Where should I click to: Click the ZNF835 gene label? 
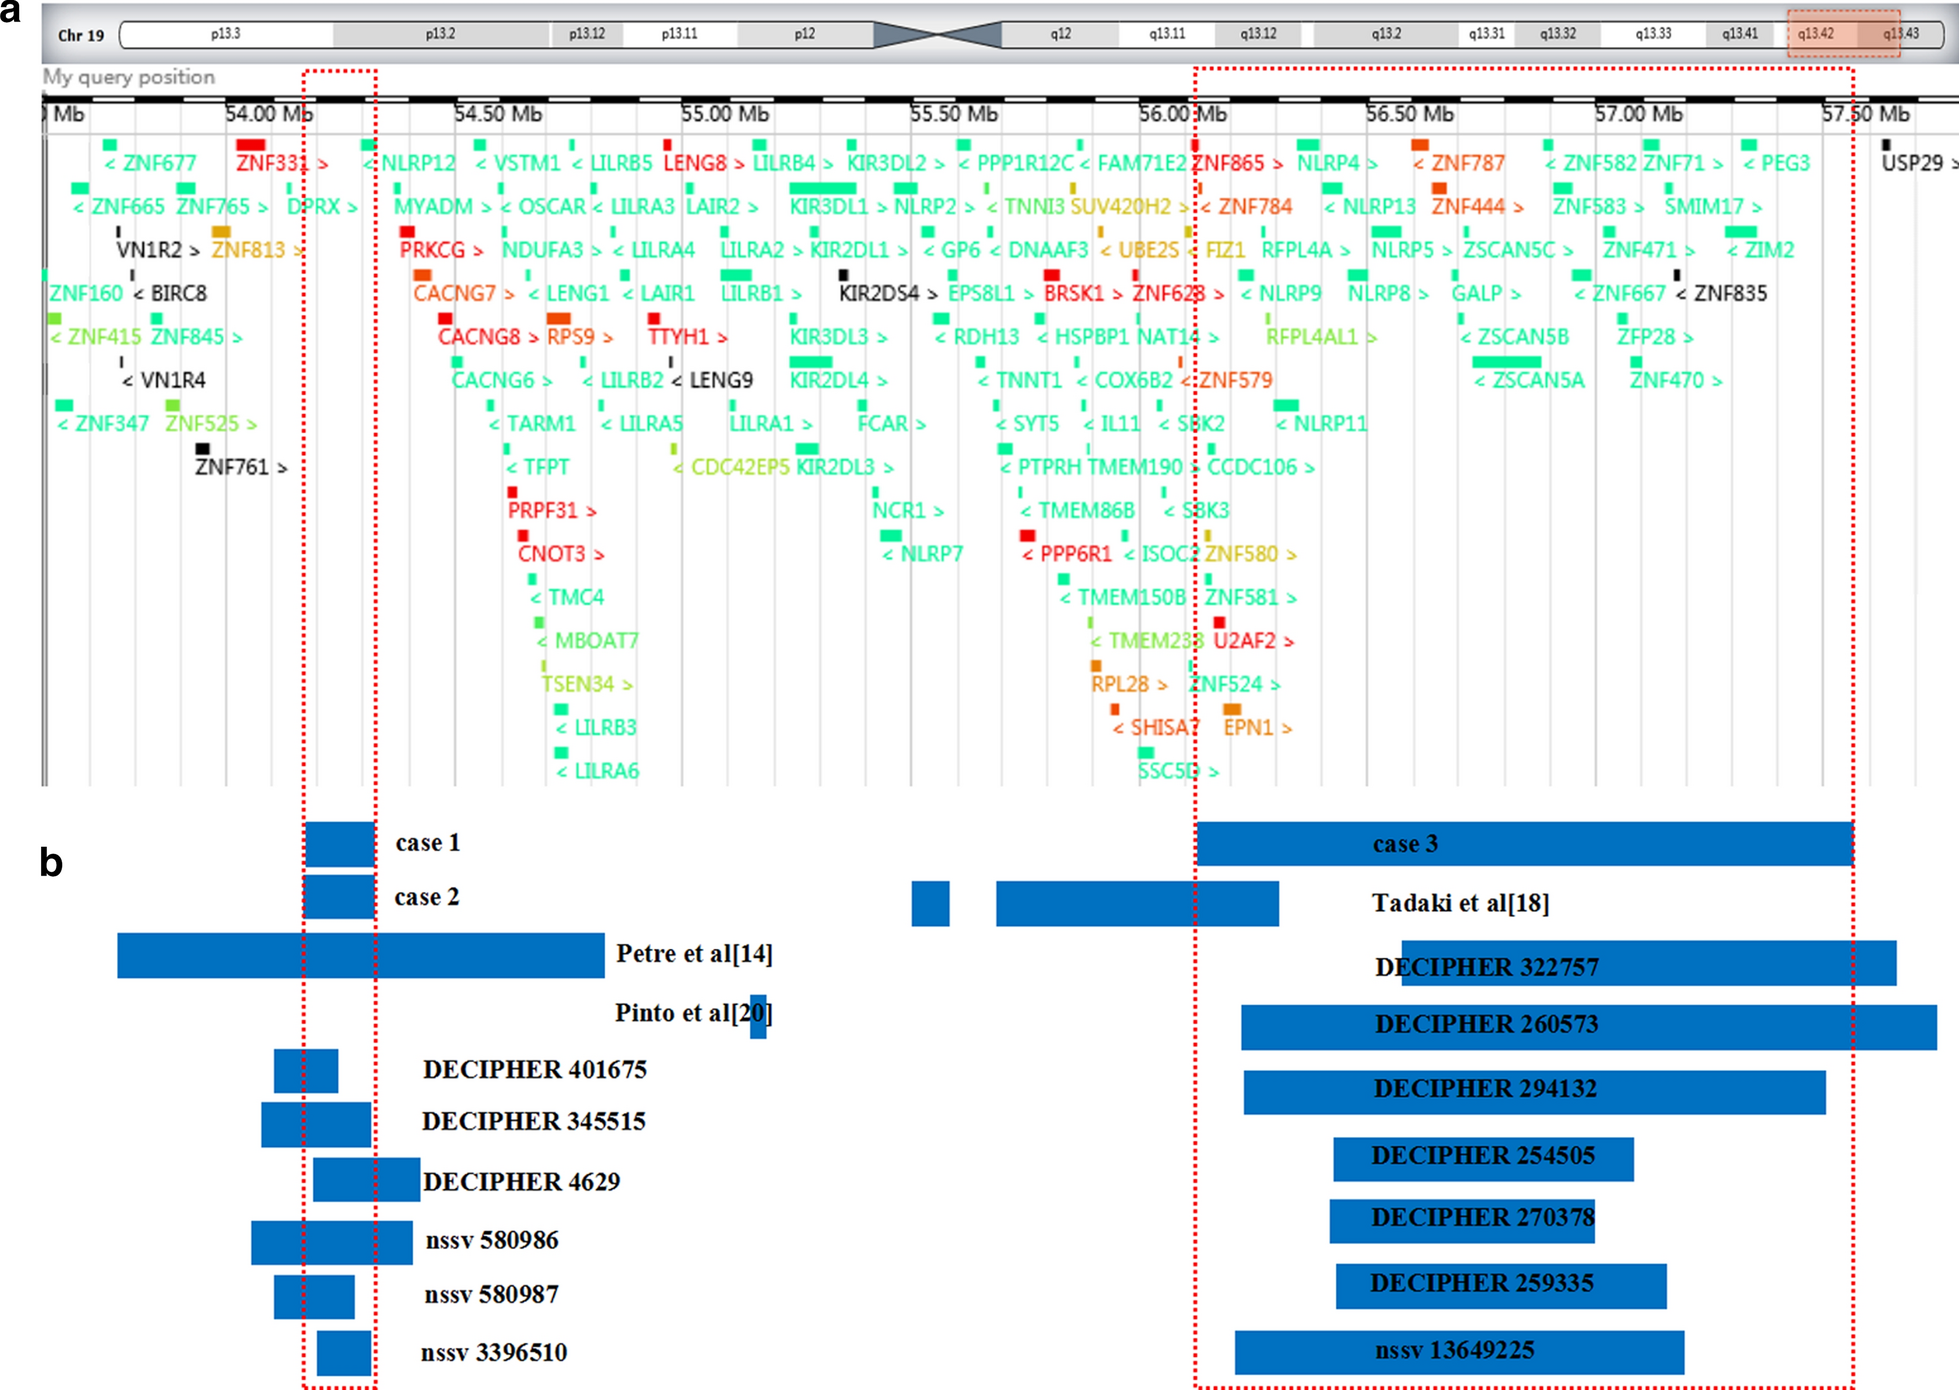[1731, 293]
